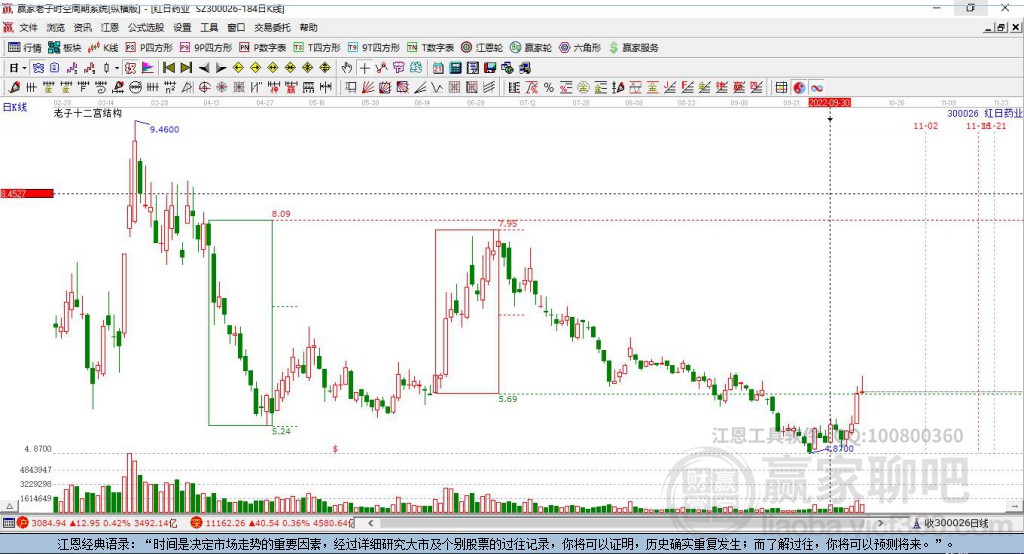Select the hand pan tool
This screenshot has width=1024, height=554.
347,68
